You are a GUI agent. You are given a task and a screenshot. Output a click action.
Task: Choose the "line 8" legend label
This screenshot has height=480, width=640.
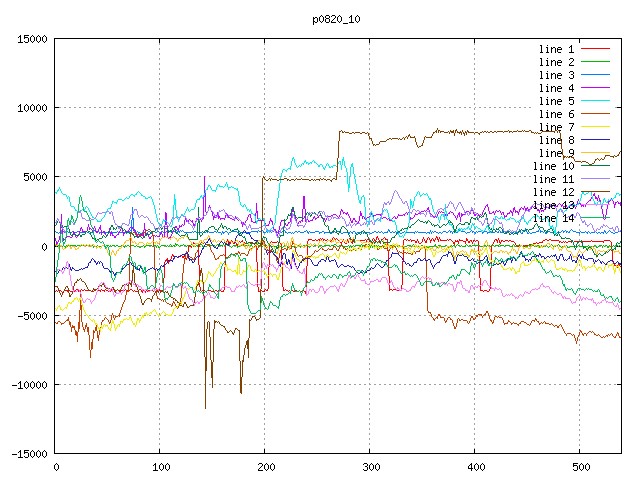pyautogui.click(x=556, y=140)
